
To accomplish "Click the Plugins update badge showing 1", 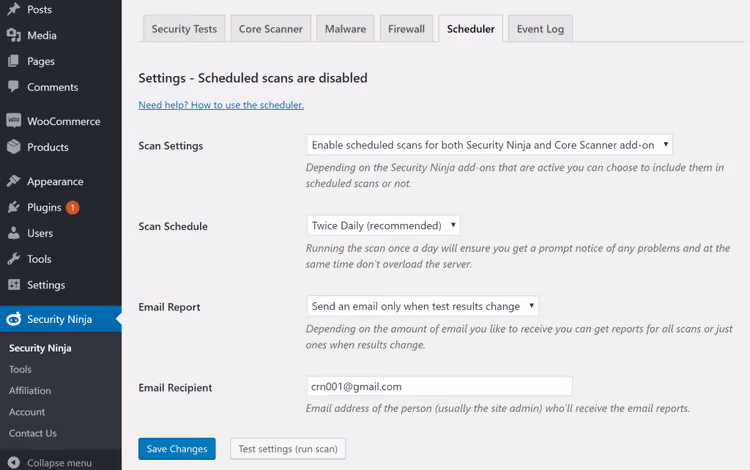I will 72,208.
